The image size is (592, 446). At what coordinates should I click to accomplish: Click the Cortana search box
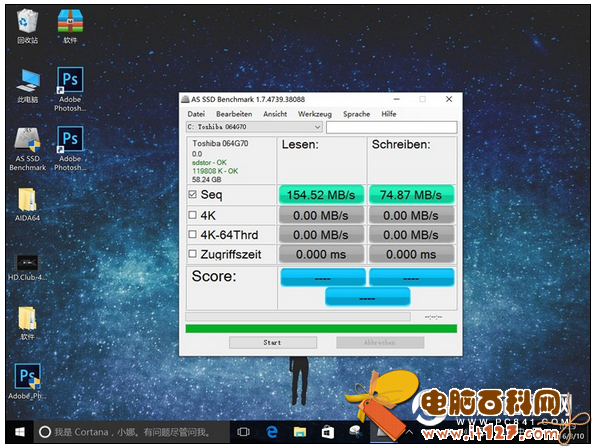[x=133, y=432]
